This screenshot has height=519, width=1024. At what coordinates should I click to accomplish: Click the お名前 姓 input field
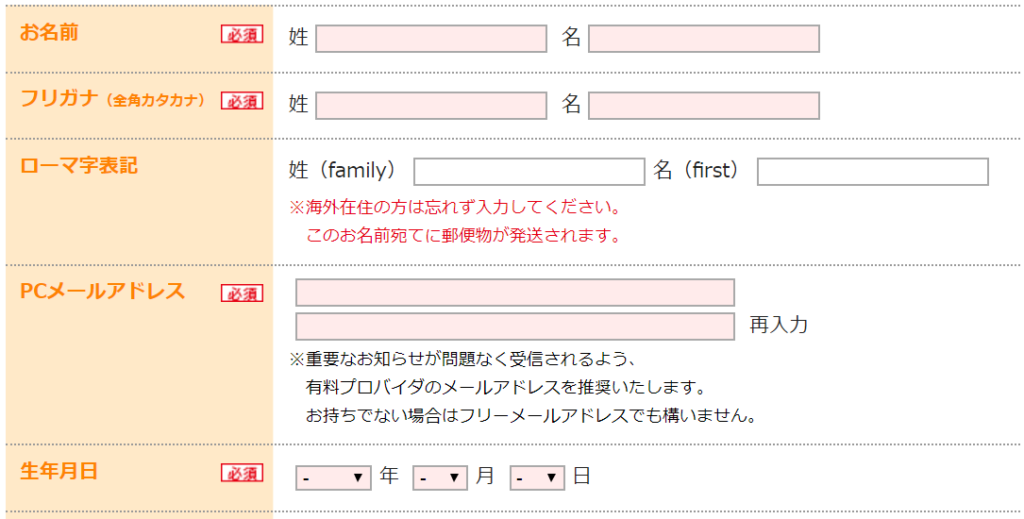[431, 39]
